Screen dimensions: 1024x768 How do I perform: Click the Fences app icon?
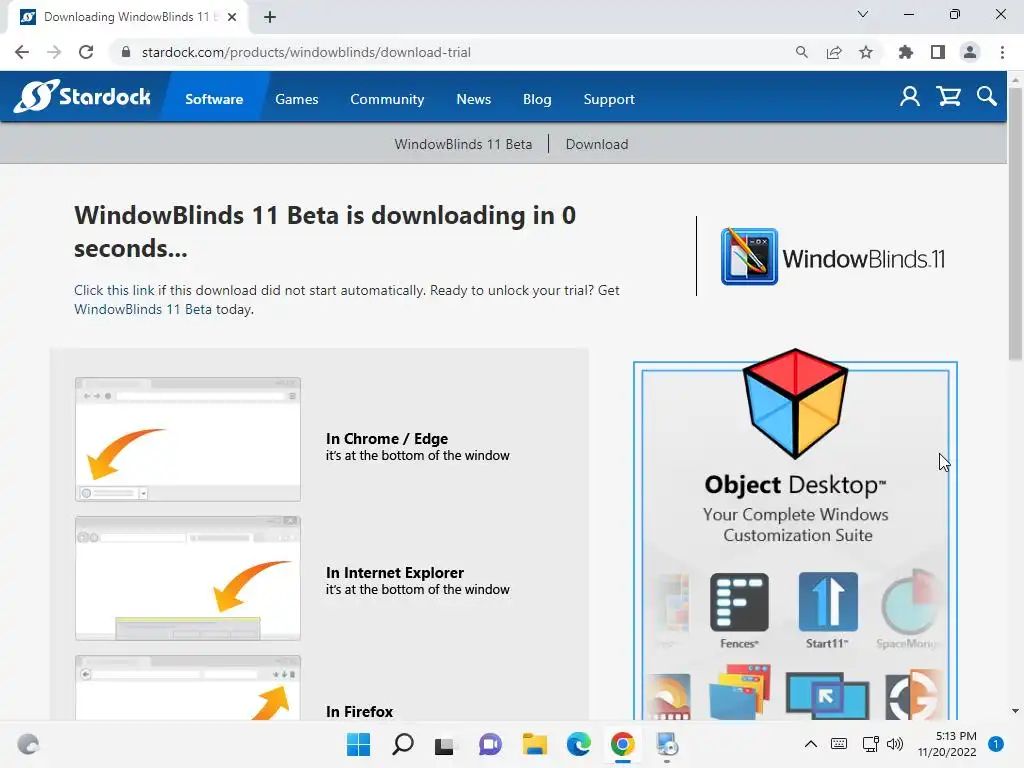(739, 602)
